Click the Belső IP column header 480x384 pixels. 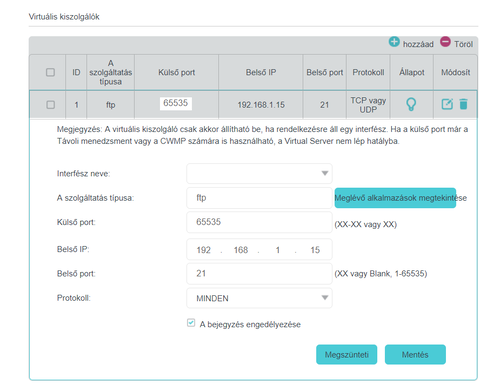[x=261, y=72]
